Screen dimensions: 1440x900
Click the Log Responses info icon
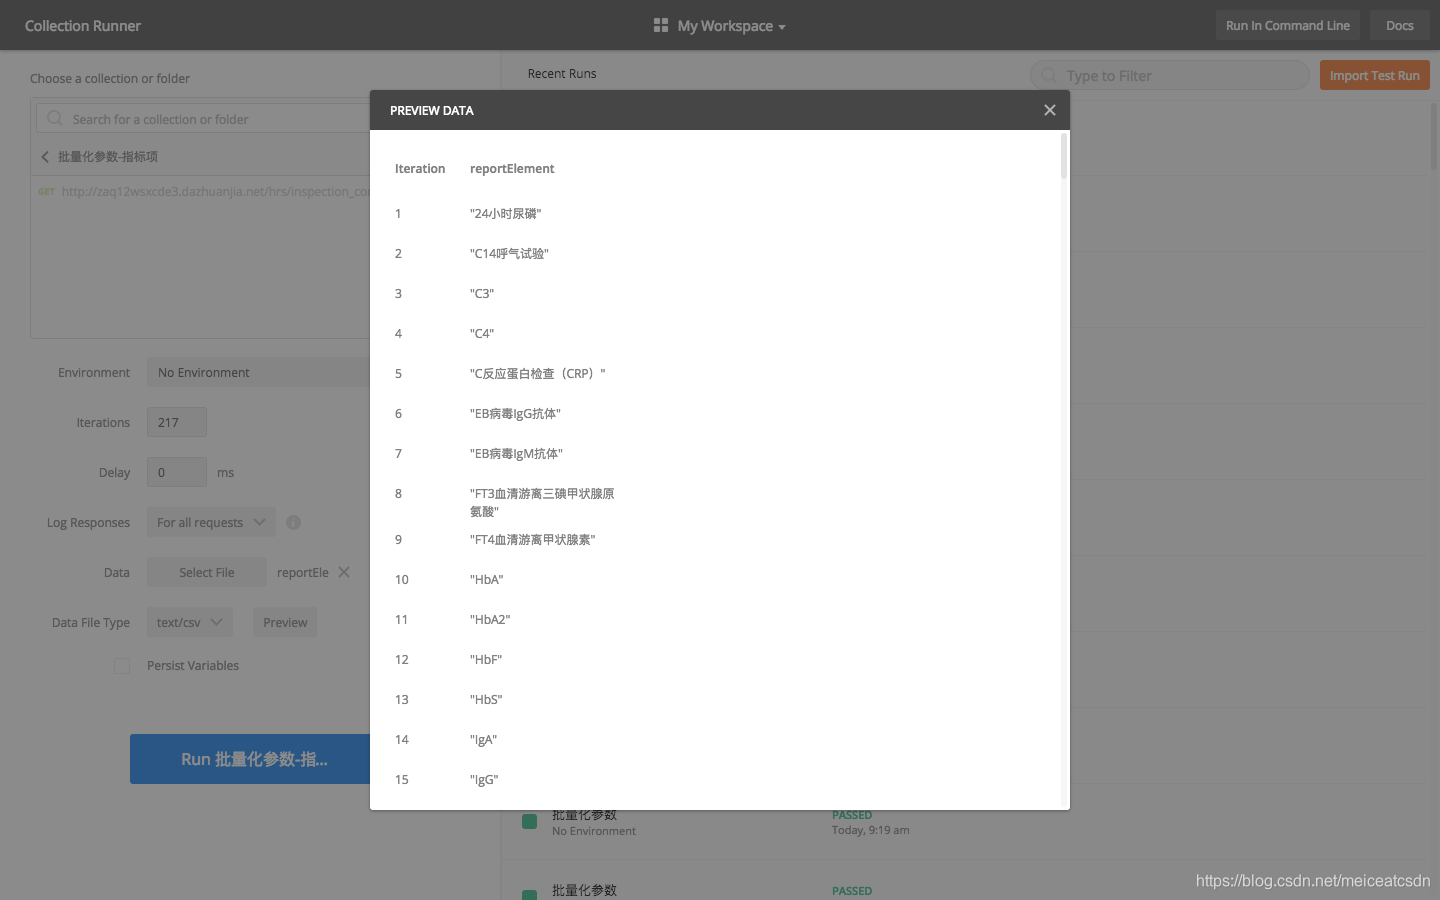(x=293, y=522)
